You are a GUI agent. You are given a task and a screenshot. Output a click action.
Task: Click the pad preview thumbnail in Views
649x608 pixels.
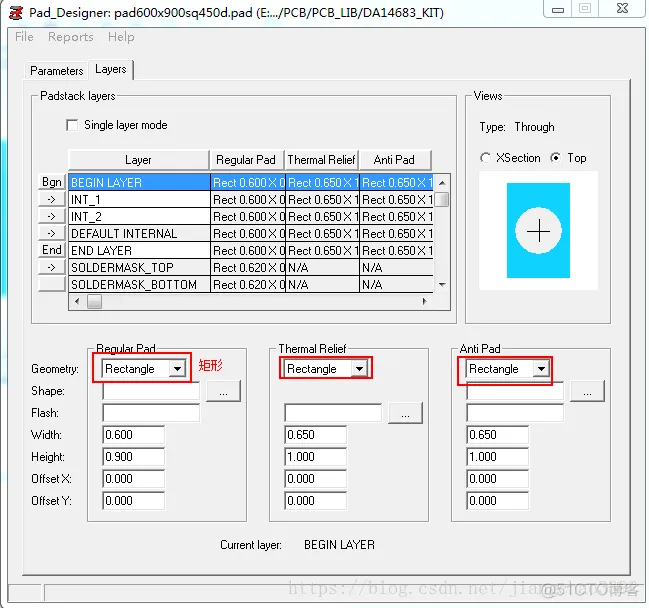click(x=538, y=231)
